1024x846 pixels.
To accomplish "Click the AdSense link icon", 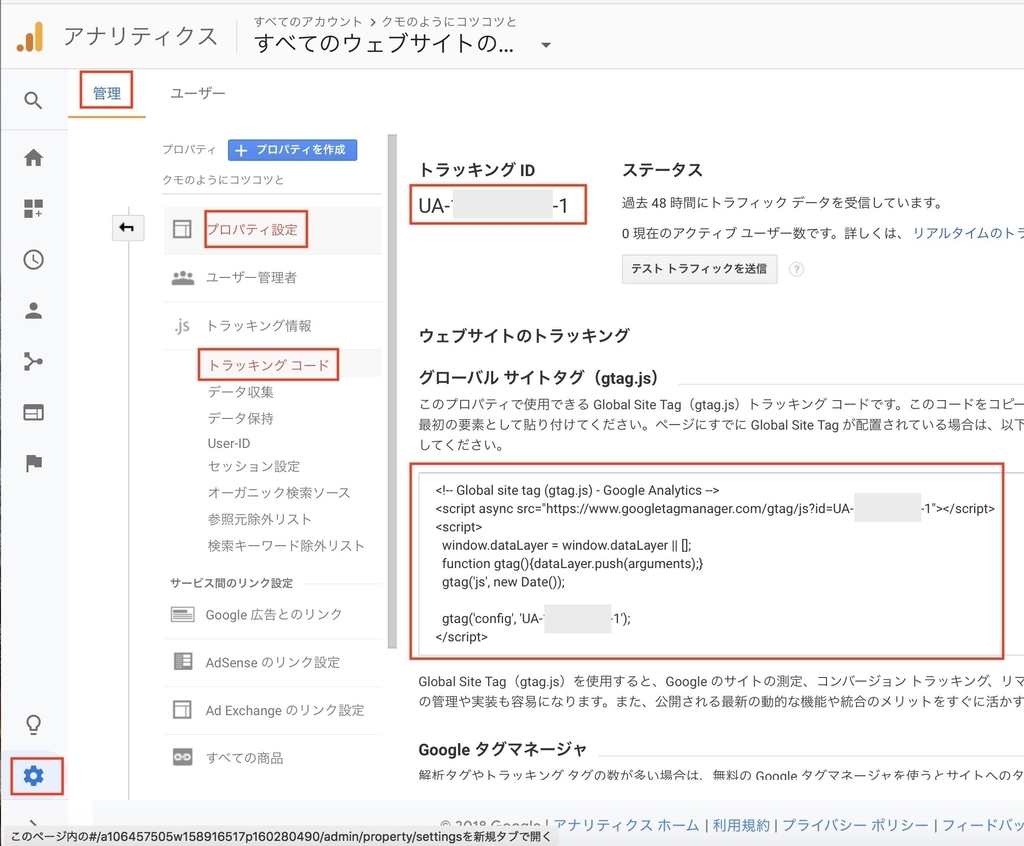I will (183, 661).
